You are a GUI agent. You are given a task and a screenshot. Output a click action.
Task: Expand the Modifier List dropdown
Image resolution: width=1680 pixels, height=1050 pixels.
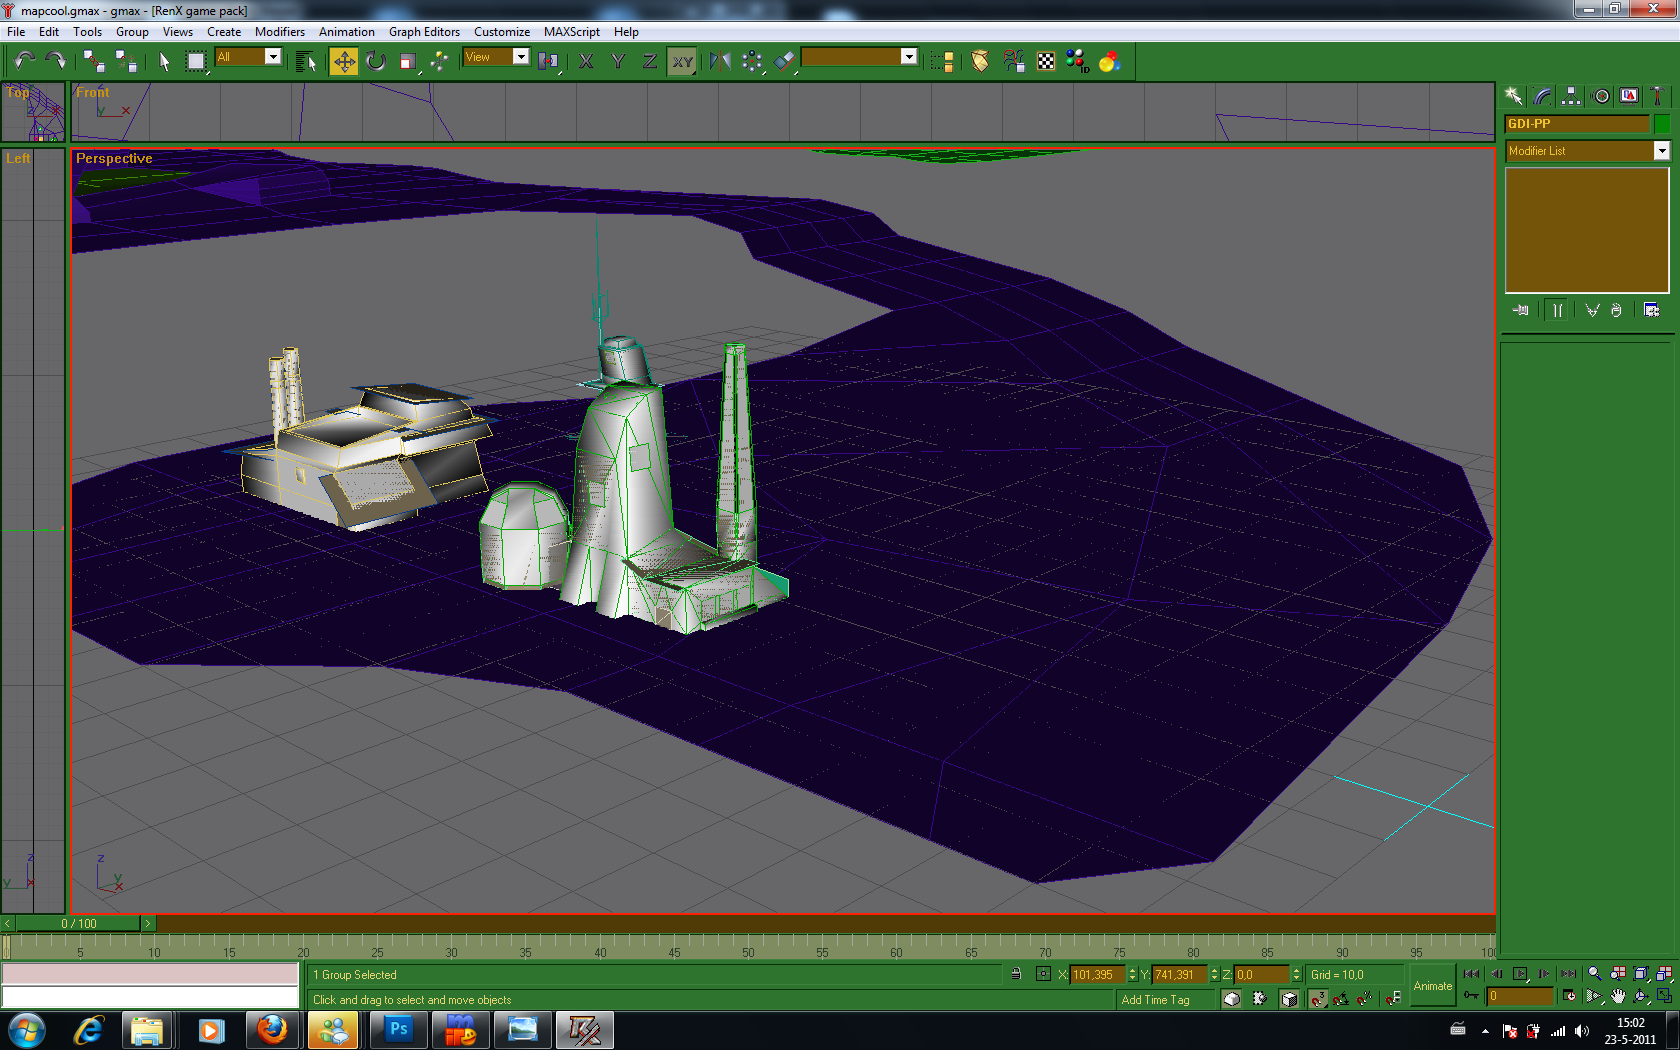(1661, 151)
